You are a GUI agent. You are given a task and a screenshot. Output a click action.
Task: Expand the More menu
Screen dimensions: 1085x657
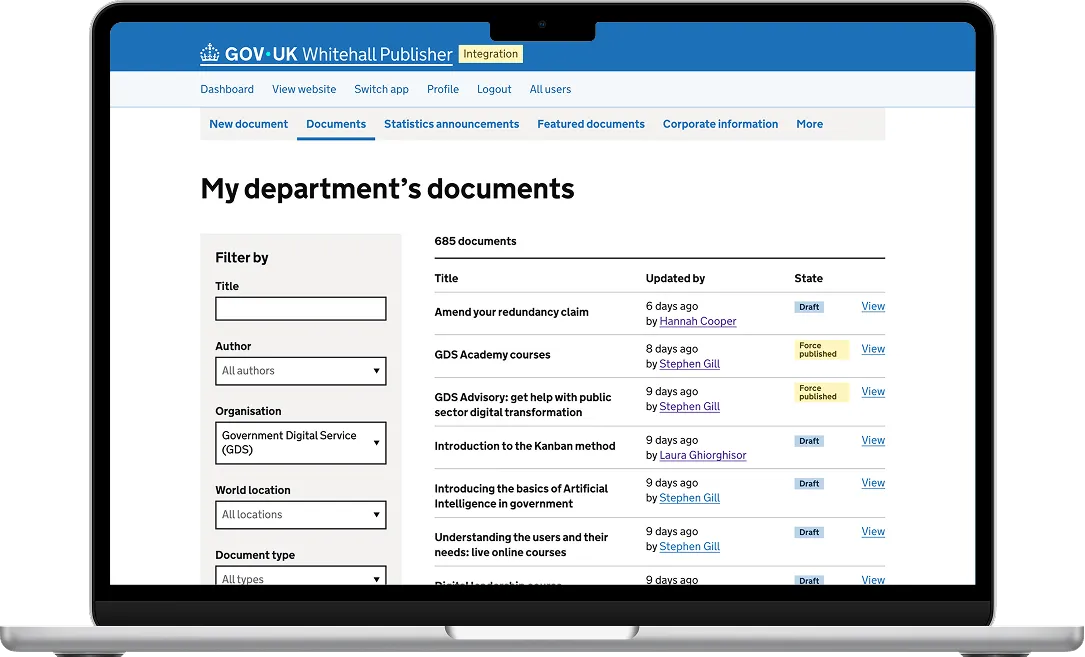810,124
